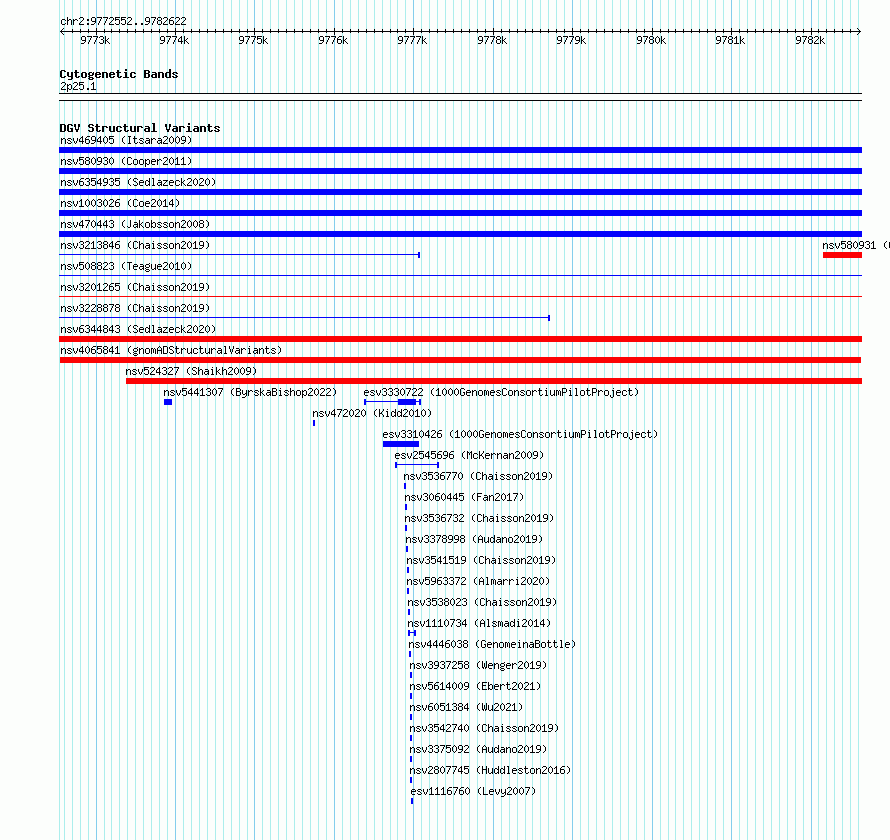Click nsv3378998 (Audano2019) label
890x840 pixels.
[474, 539]
